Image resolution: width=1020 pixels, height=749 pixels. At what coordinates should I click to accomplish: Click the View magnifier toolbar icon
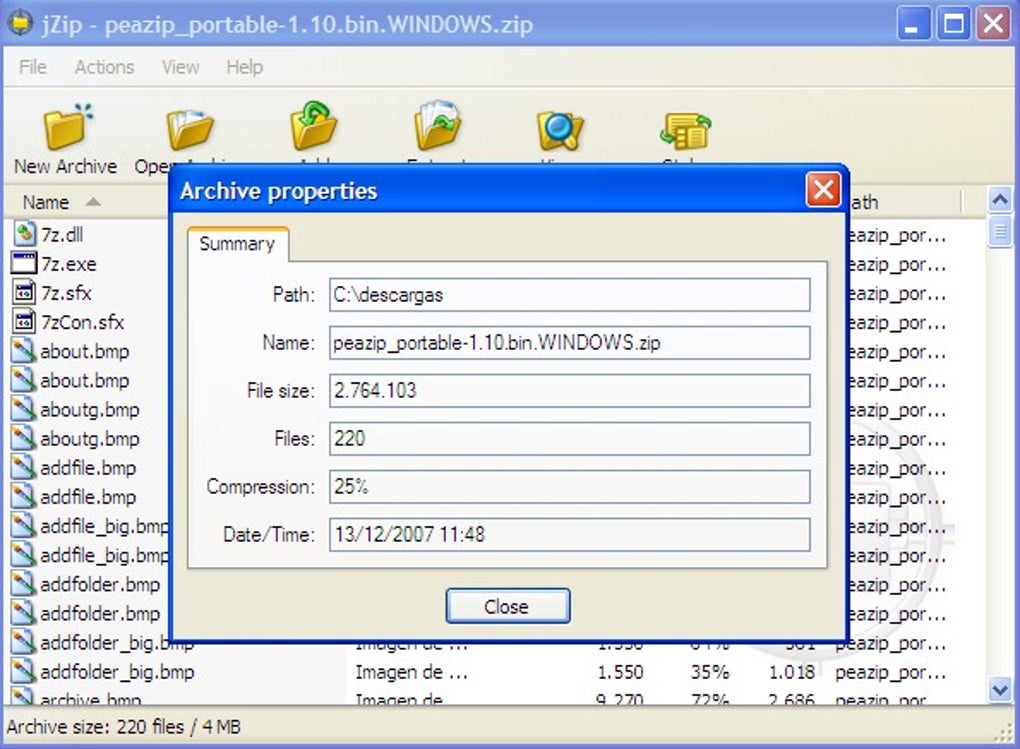tap(560, 130)
